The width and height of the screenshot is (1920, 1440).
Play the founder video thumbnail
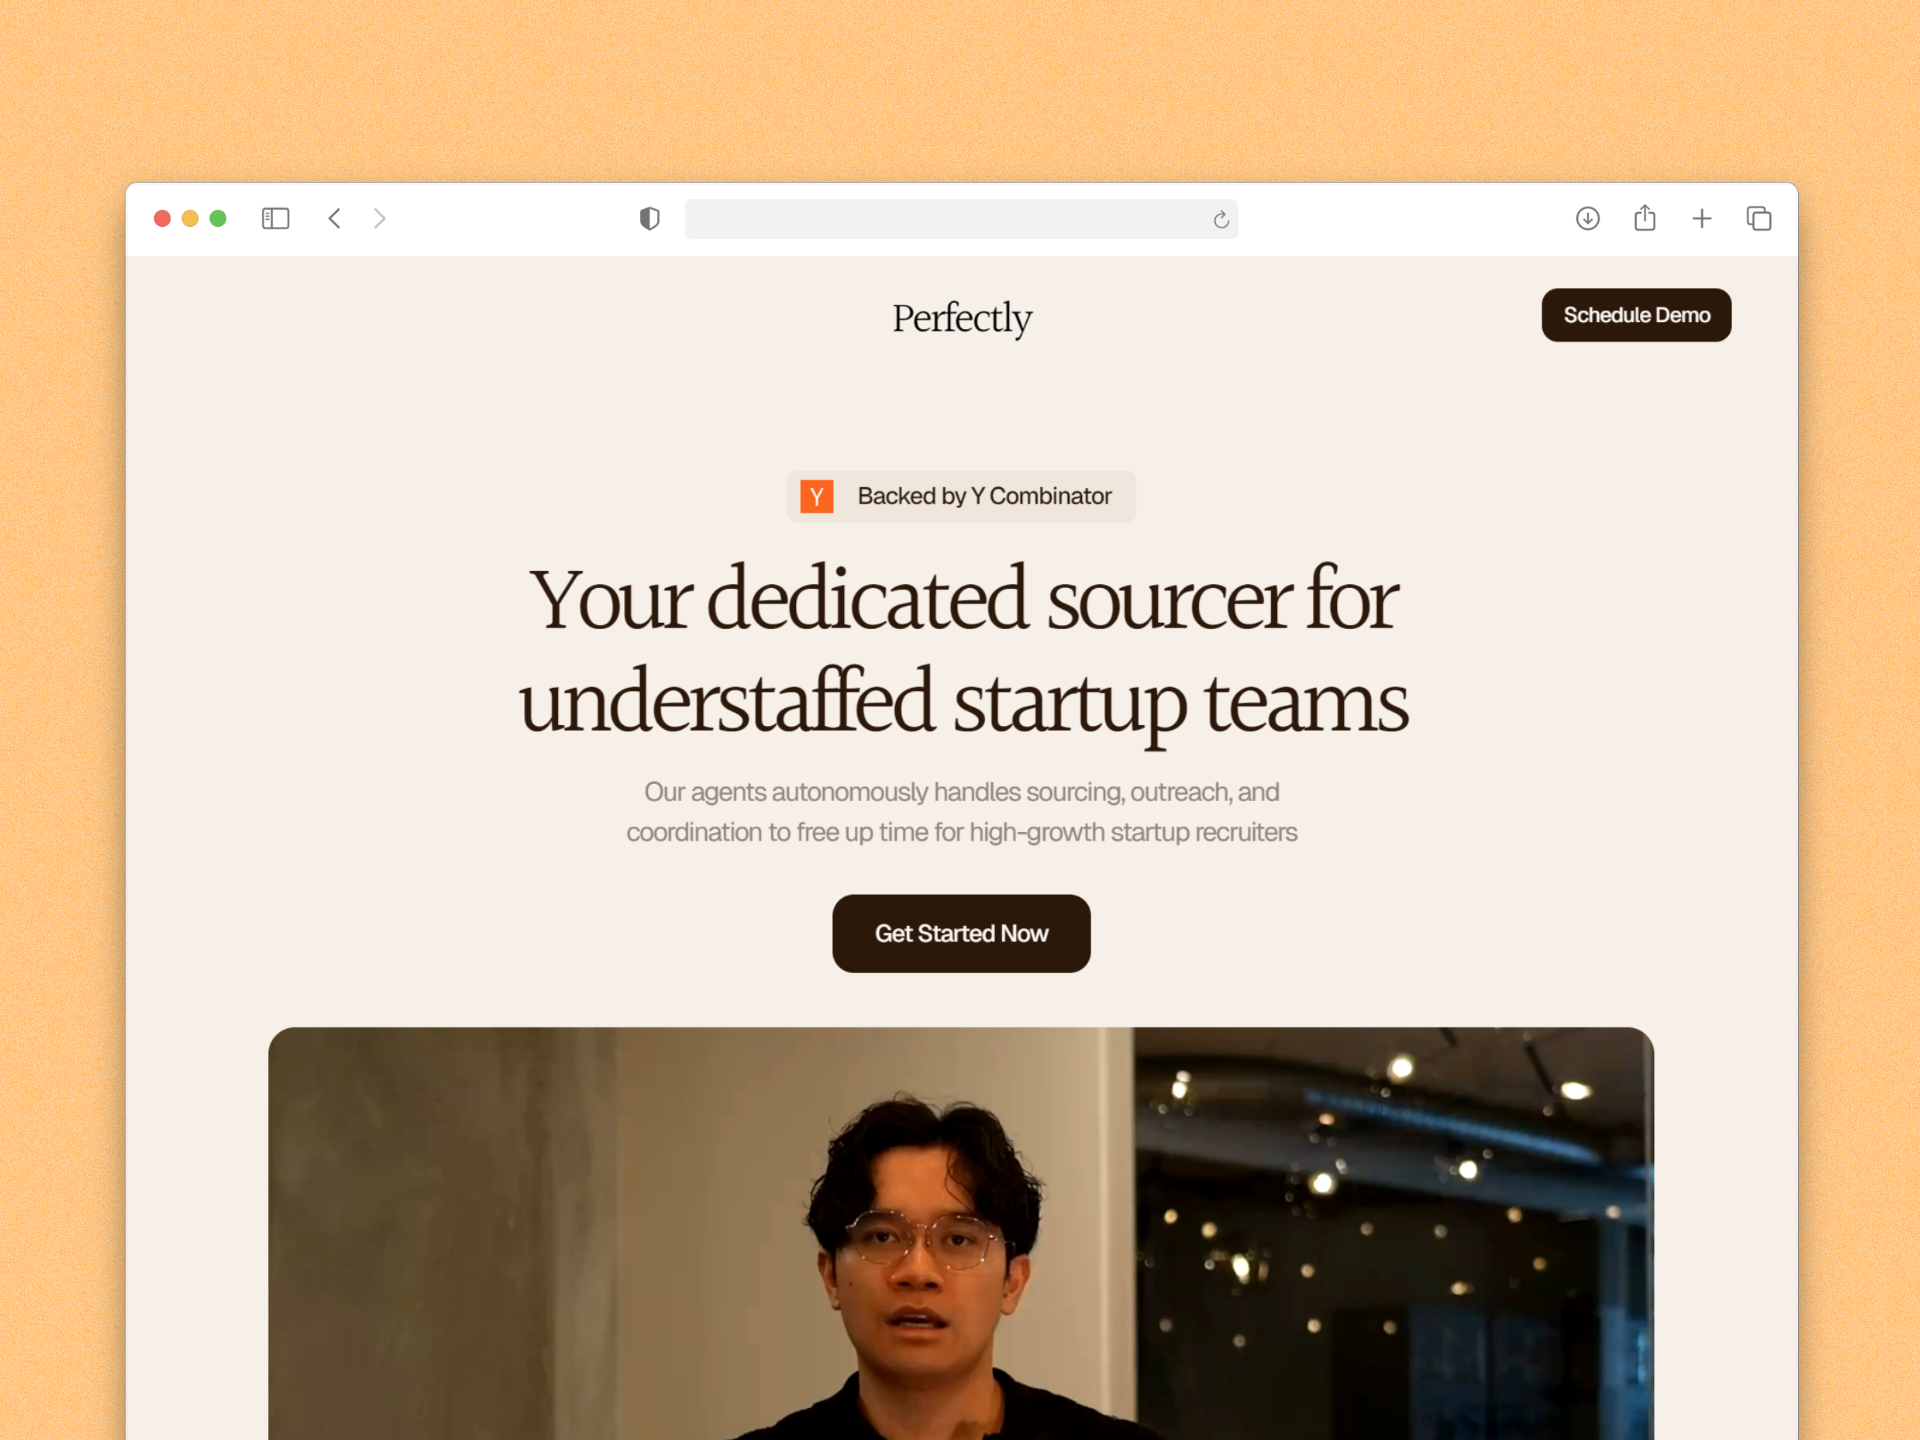pos(961,1233)
